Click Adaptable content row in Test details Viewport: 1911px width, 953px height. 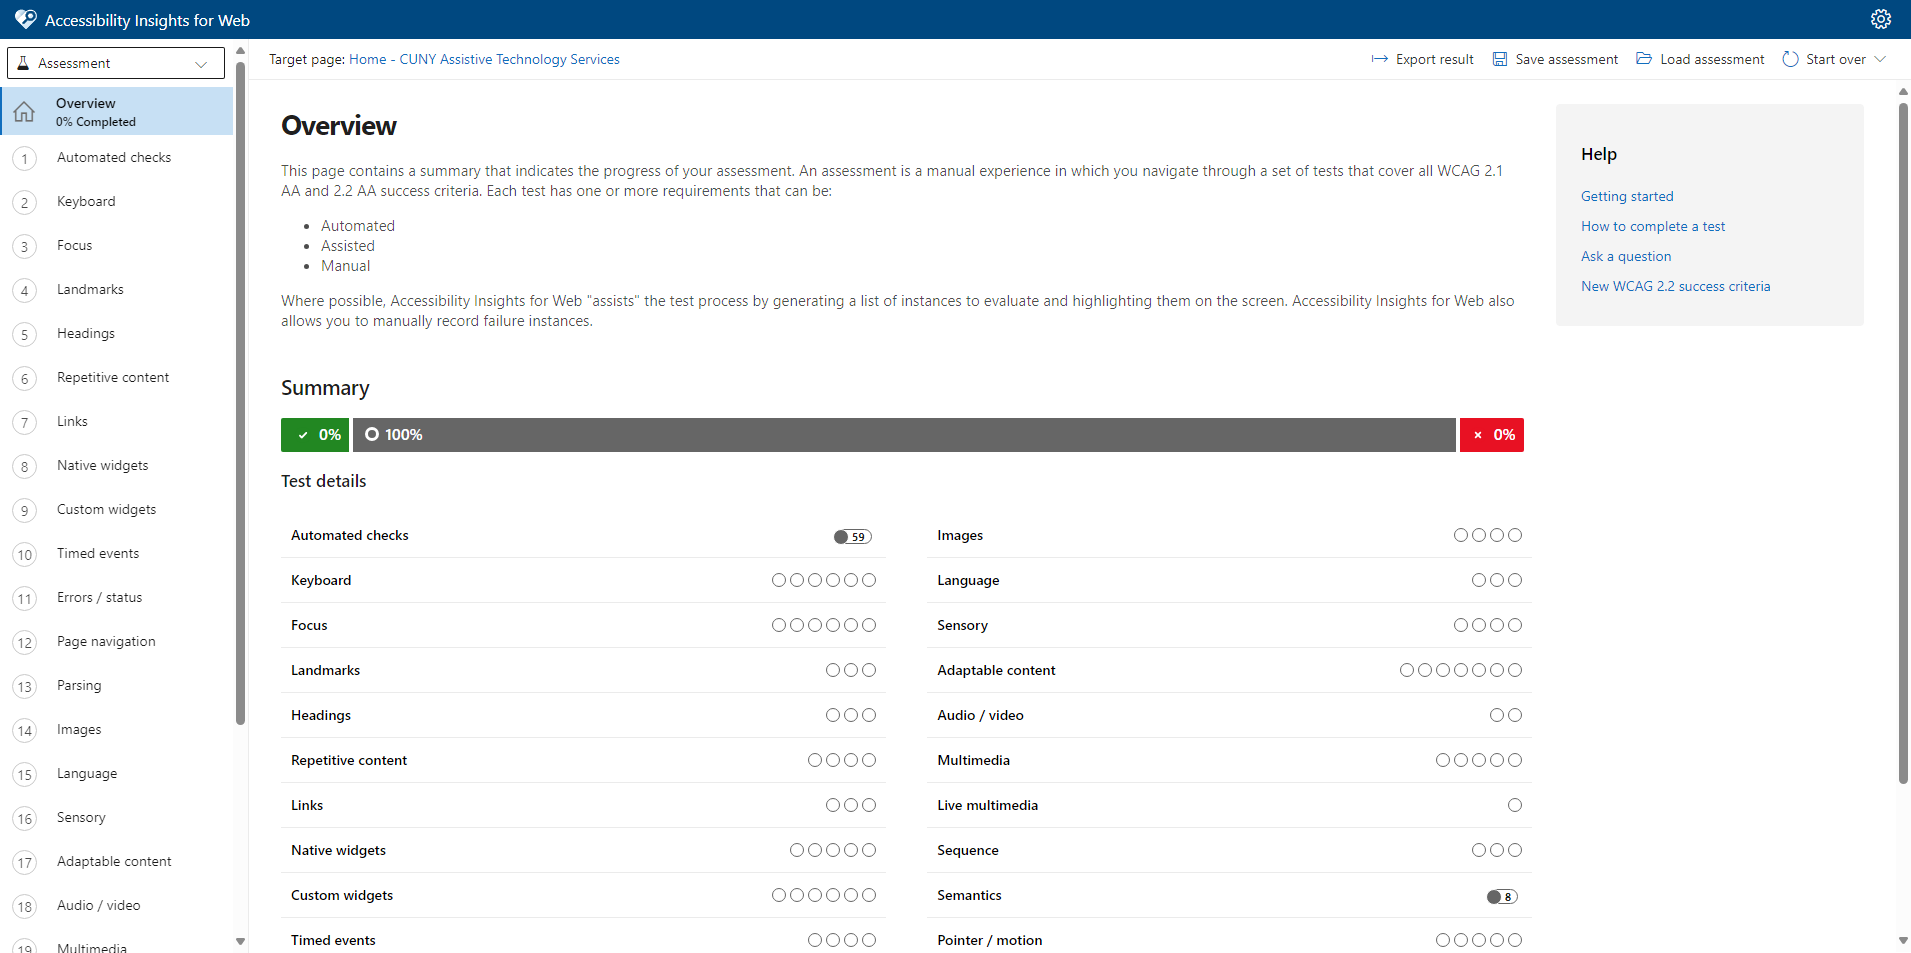tap(1229, 670)
